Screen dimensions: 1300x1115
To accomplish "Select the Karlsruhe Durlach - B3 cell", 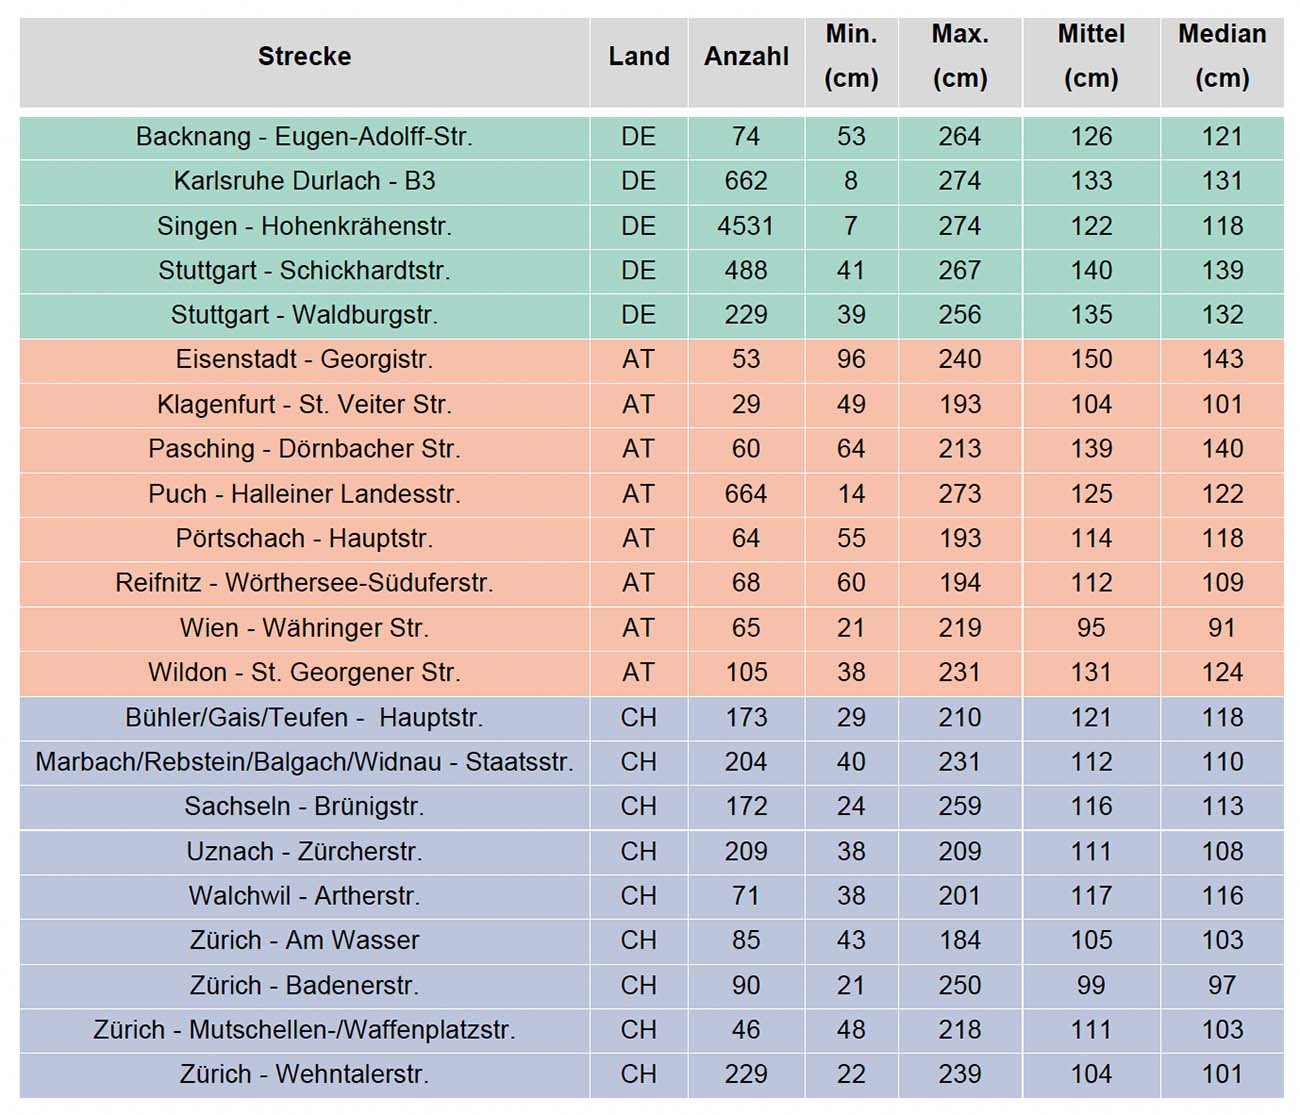I will tap(304, 181).
